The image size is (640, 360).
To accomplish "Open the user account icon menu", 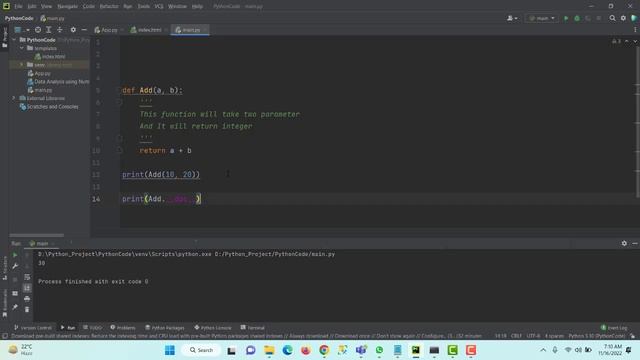I will click(x=512, y=18).
